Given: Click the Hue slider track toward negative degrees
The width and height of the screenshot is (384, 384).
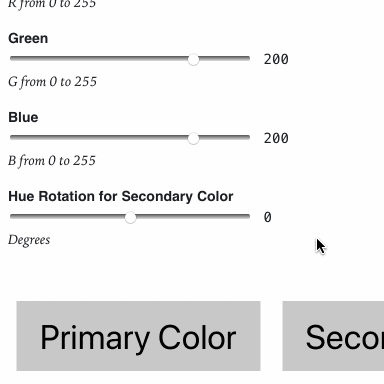Looking at the screenshot, I should click(x=67, y=216).
